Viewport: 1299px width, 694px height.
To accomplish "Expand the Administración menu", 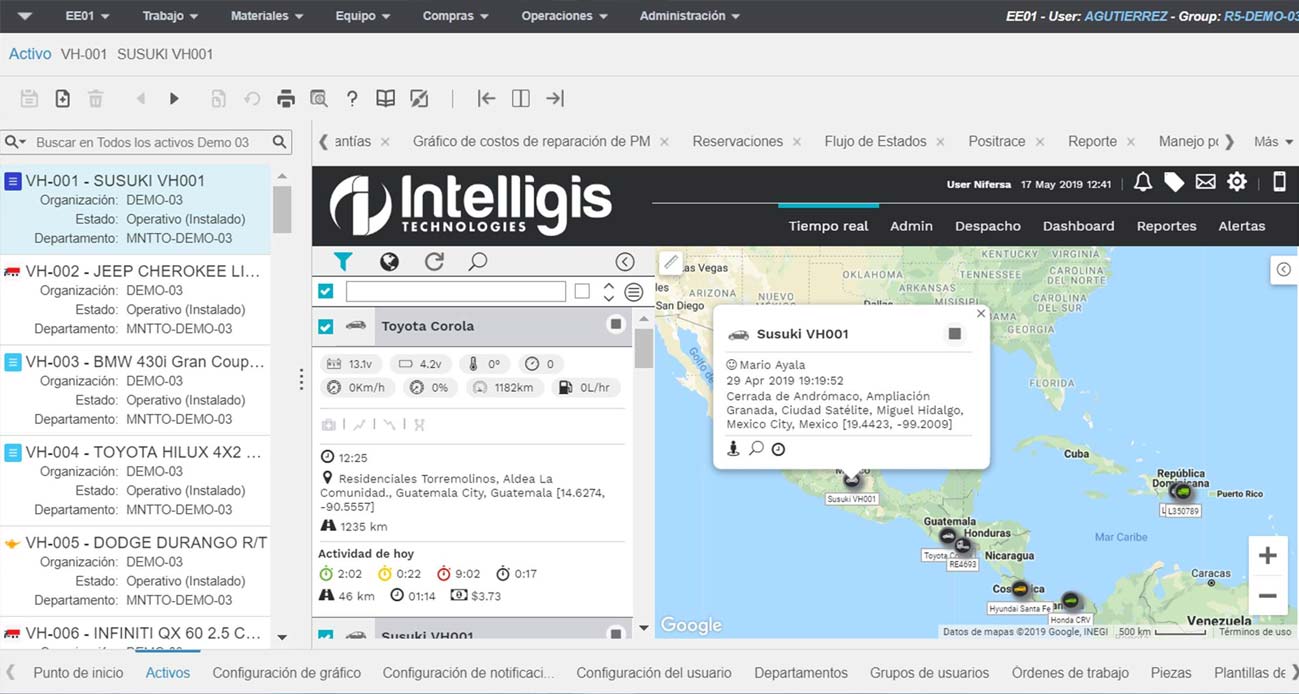I will tap(690, 16).
